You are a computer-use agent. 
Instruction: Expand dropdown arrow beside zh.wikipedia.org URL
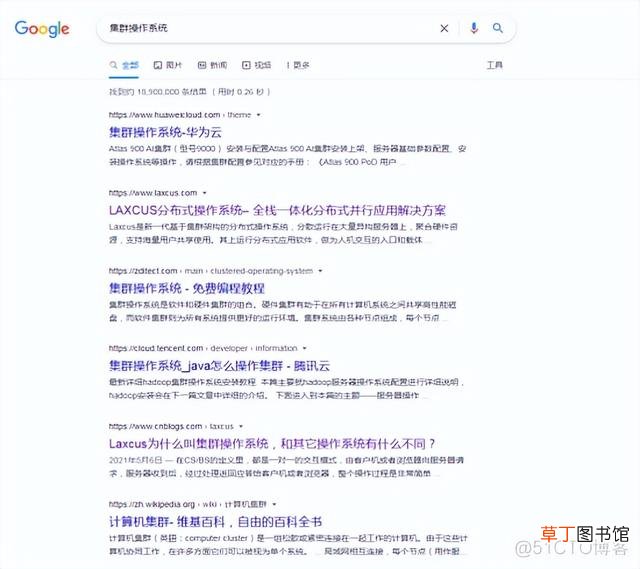pos(274,505)
